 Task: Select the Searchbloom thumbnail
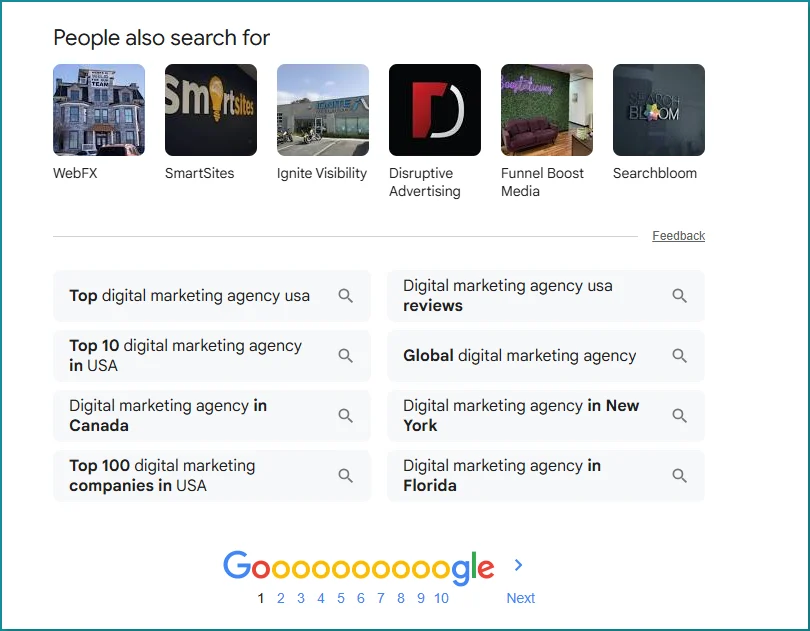tap(658, 109)
